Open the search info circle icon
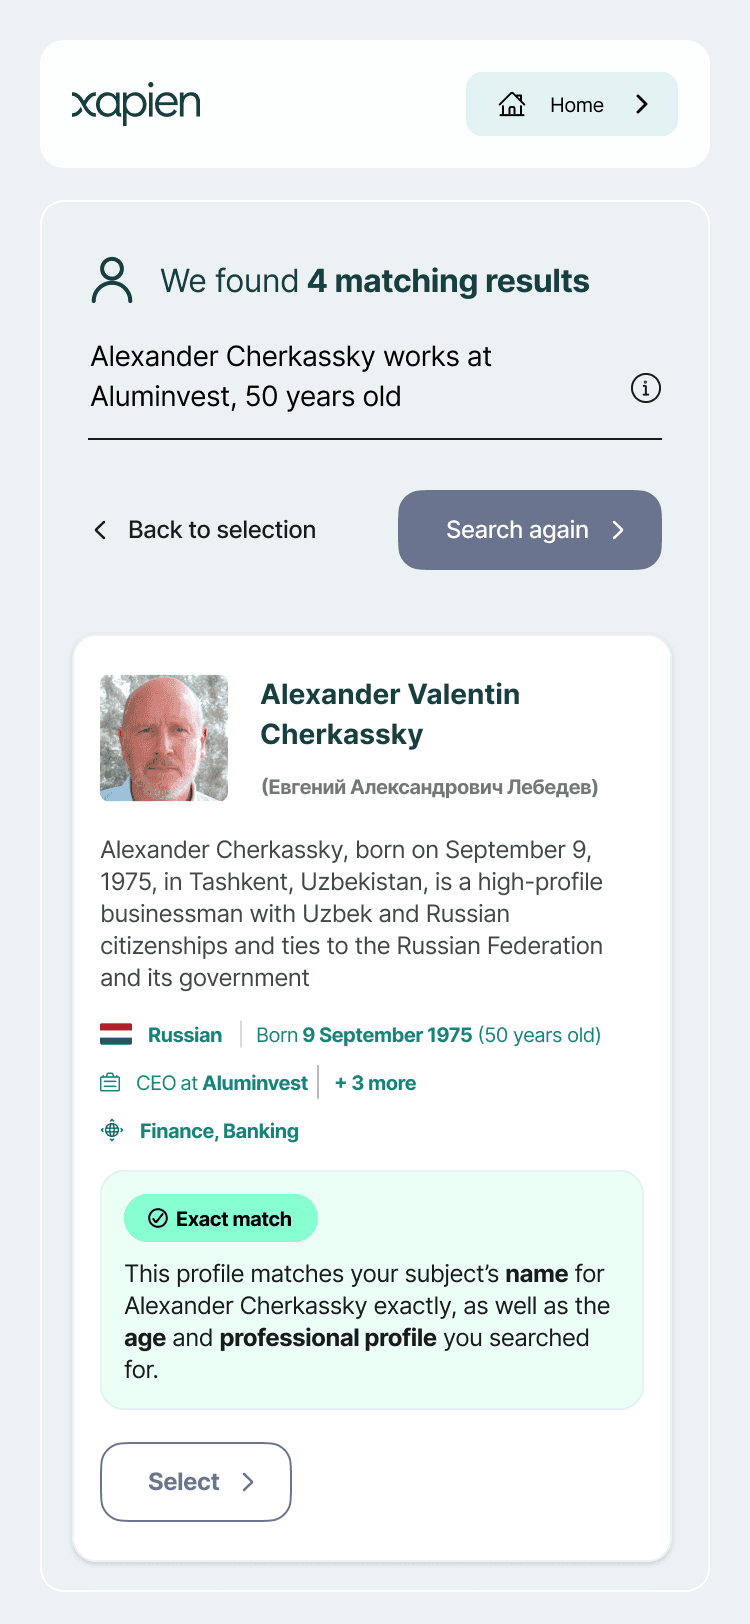Image resolution: width=750 pixels, height=1624 pixels. pos(646,388)
